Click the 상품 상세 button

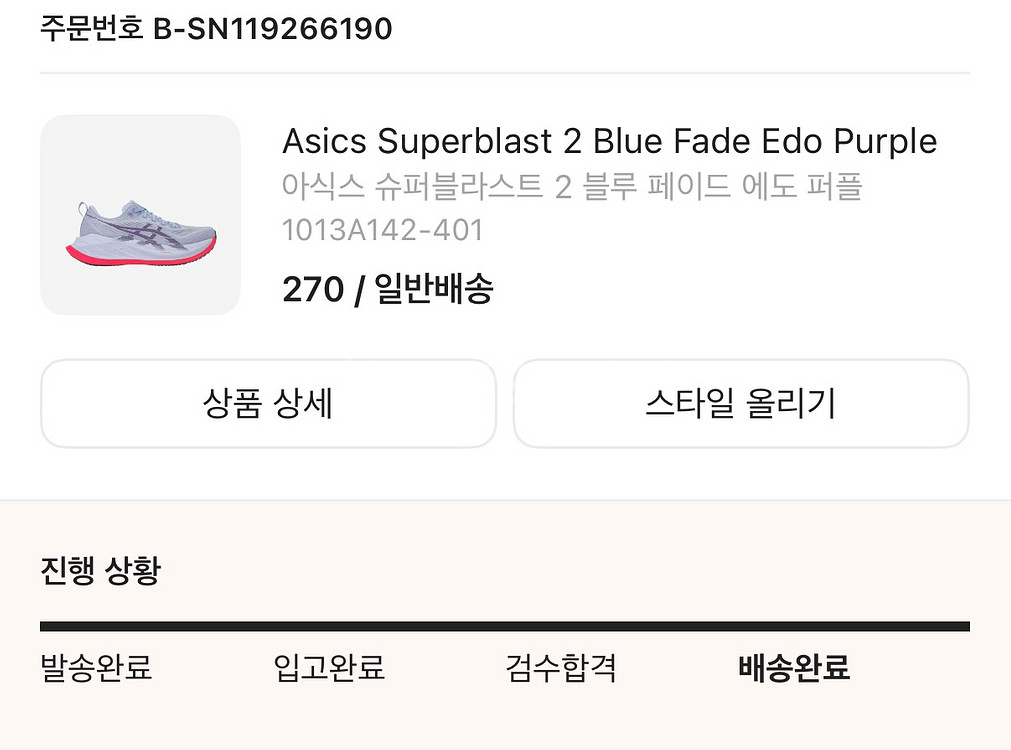click(x=268, y=403)
